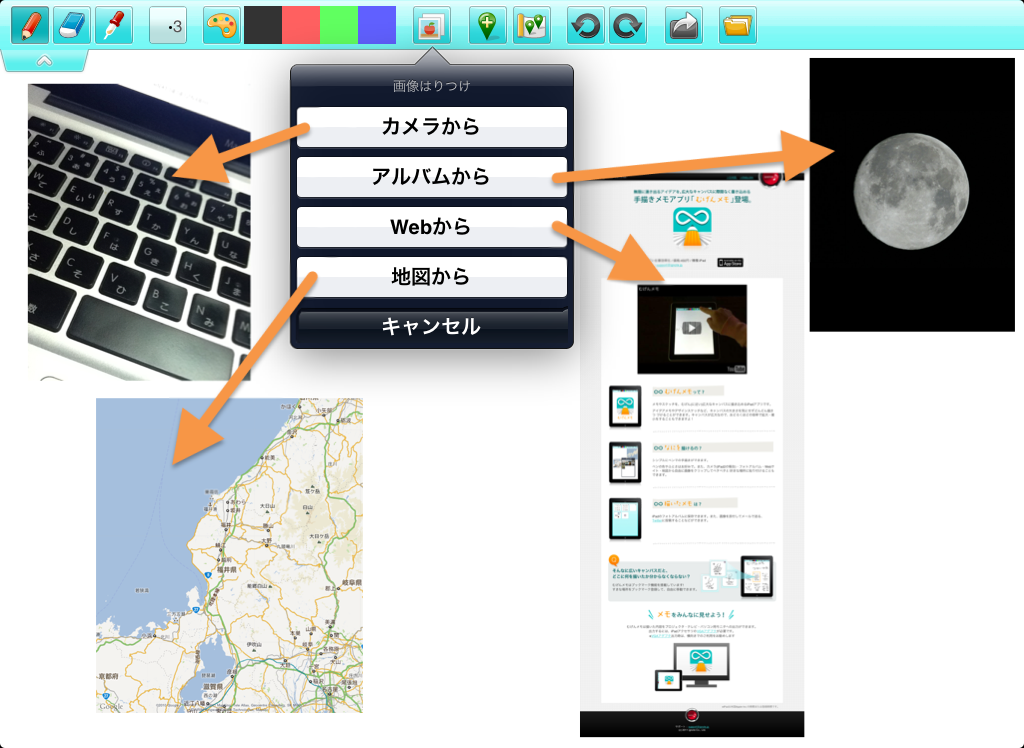Add a location pin with the green plus marker
Image resolution: width=1024 pixels, height=748 pixels.
click(487, 25)
